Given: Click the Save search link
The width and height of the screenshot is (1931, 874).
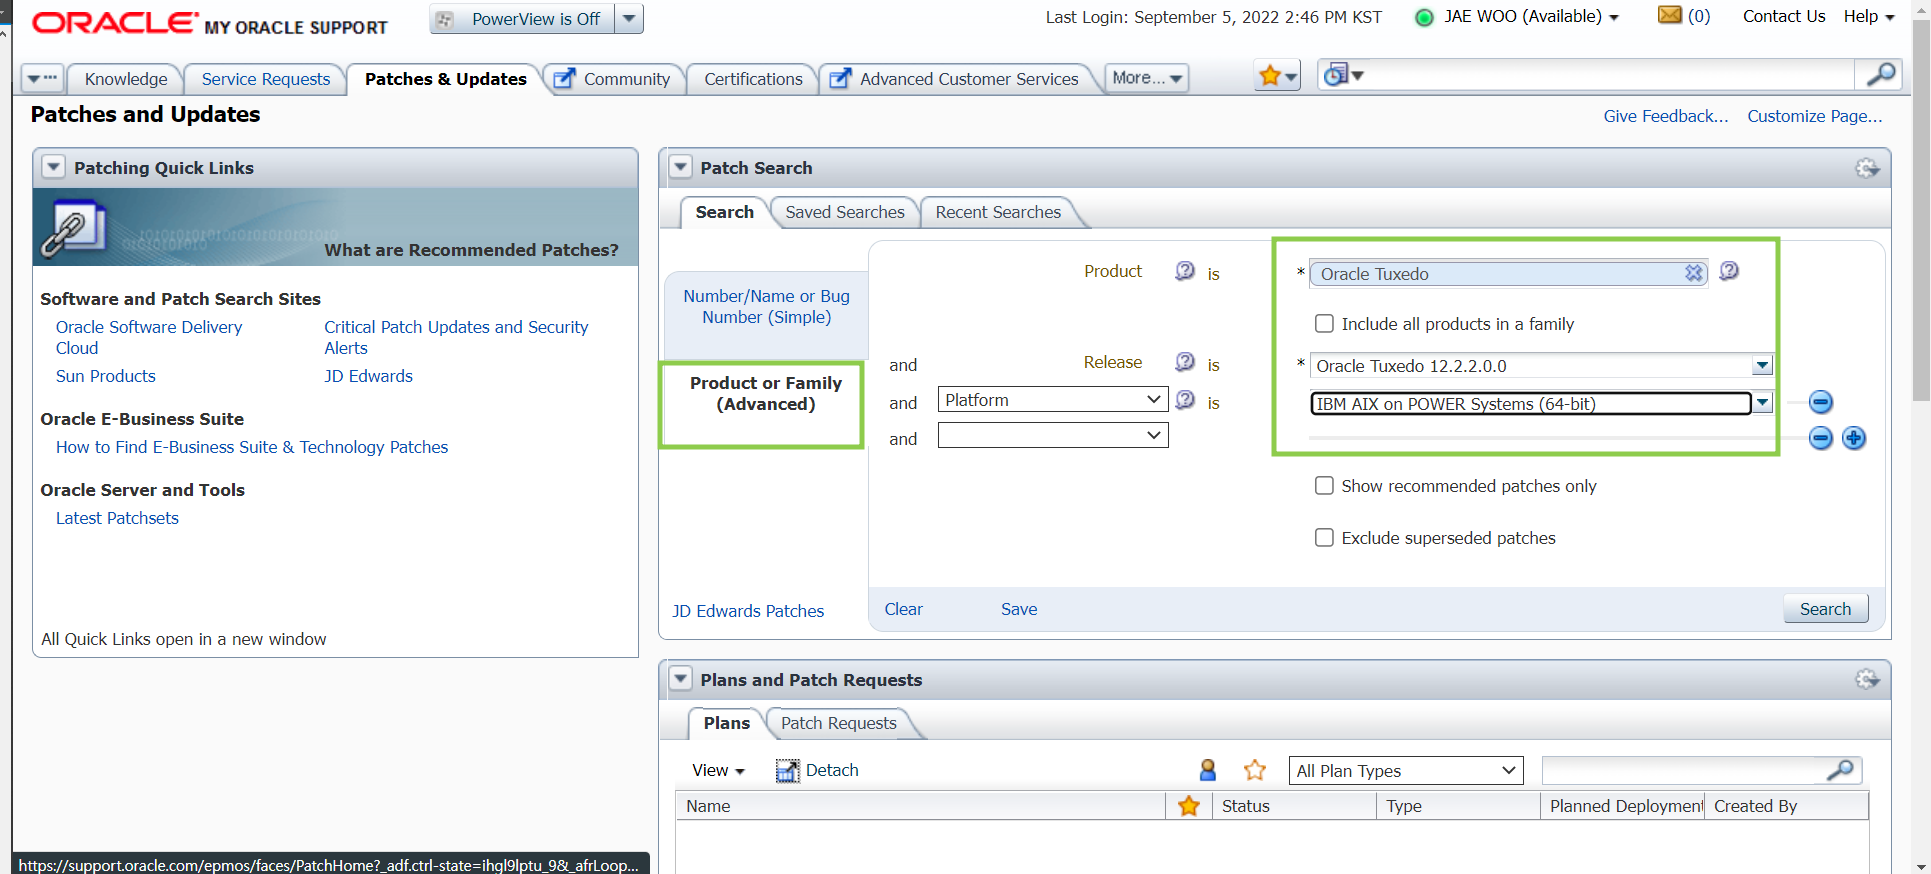Looking at the screenshot, I should [1019, 609].
